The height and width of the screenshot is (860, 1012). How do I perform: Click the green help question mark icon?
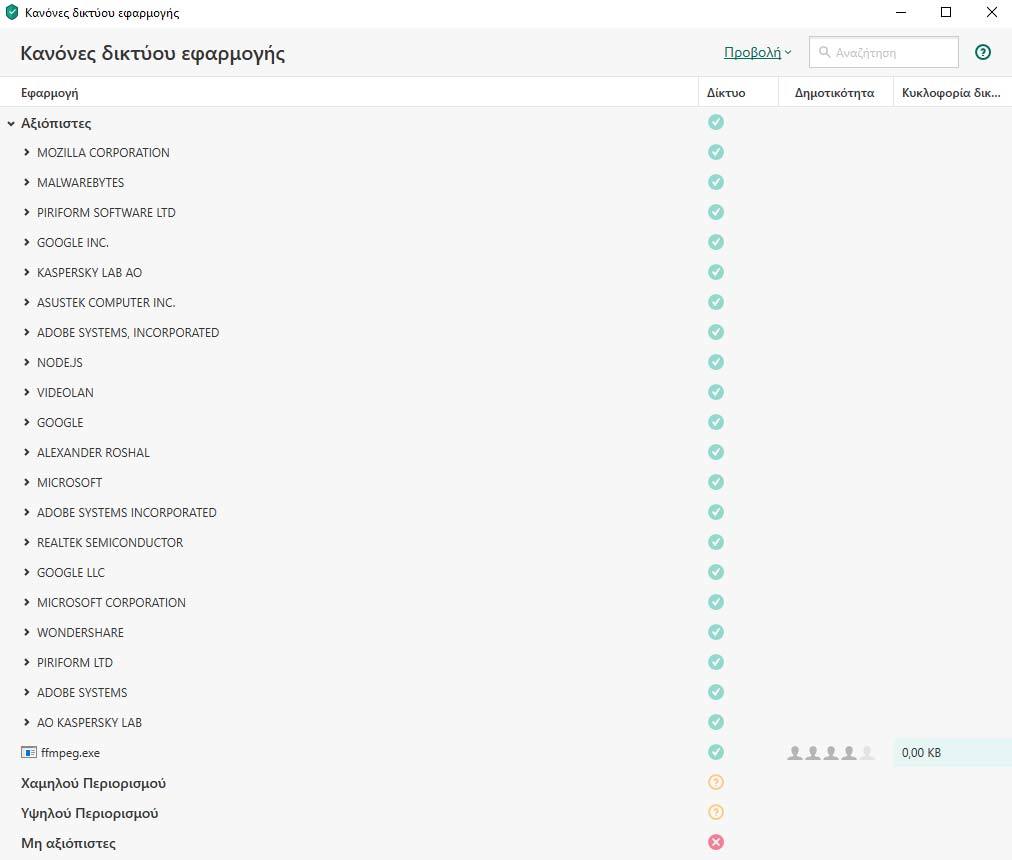point(983,52)
